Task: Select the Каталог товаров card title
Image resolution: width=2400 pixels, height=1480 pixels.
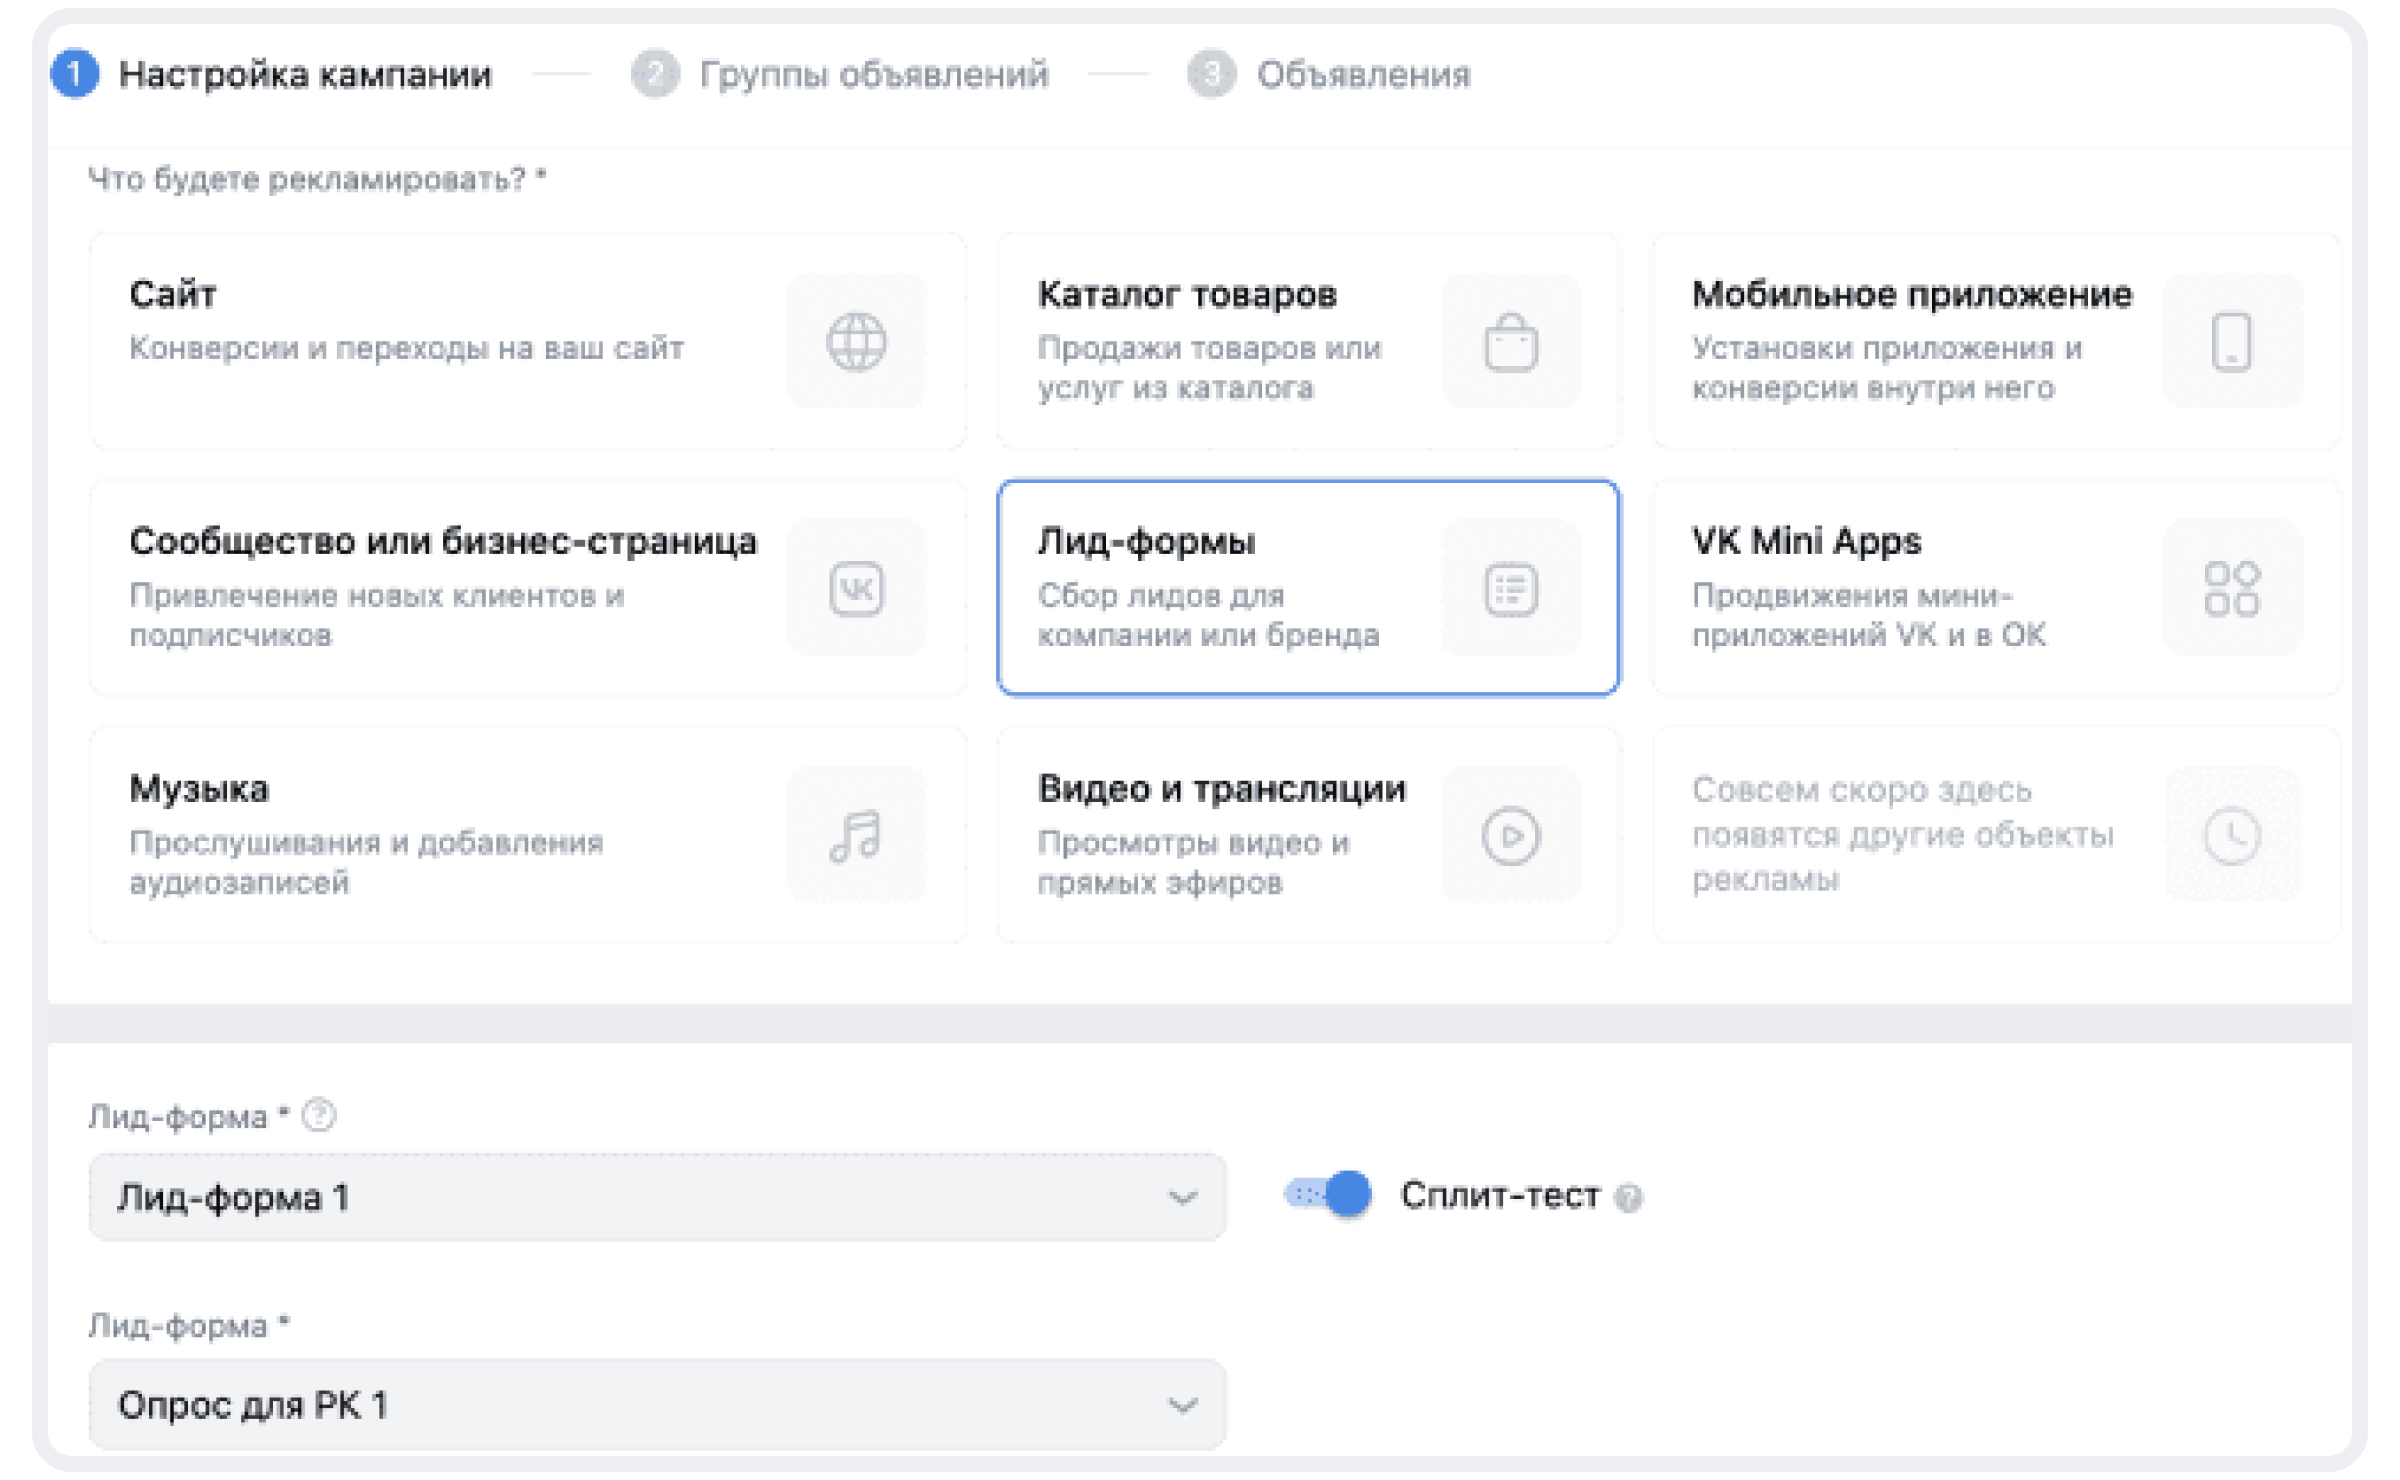Action: coord(1187,294)
